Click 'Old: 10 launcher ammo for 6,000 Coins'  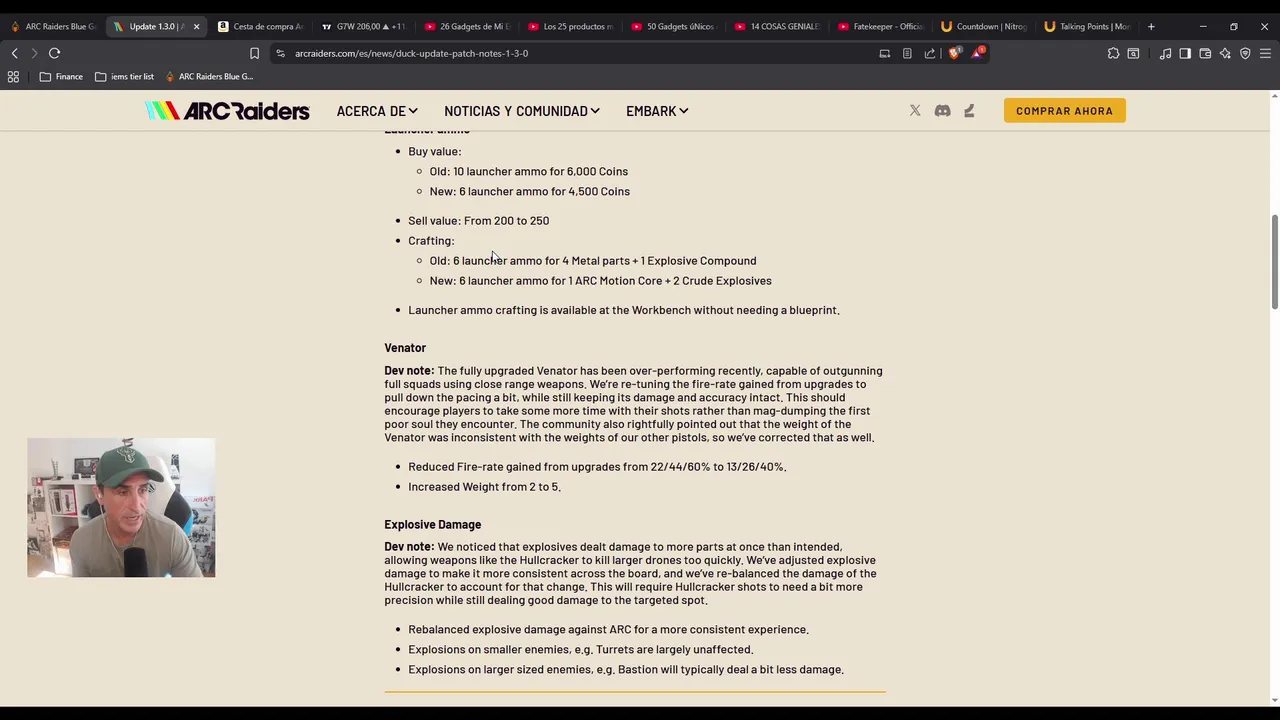pos(528,172)
